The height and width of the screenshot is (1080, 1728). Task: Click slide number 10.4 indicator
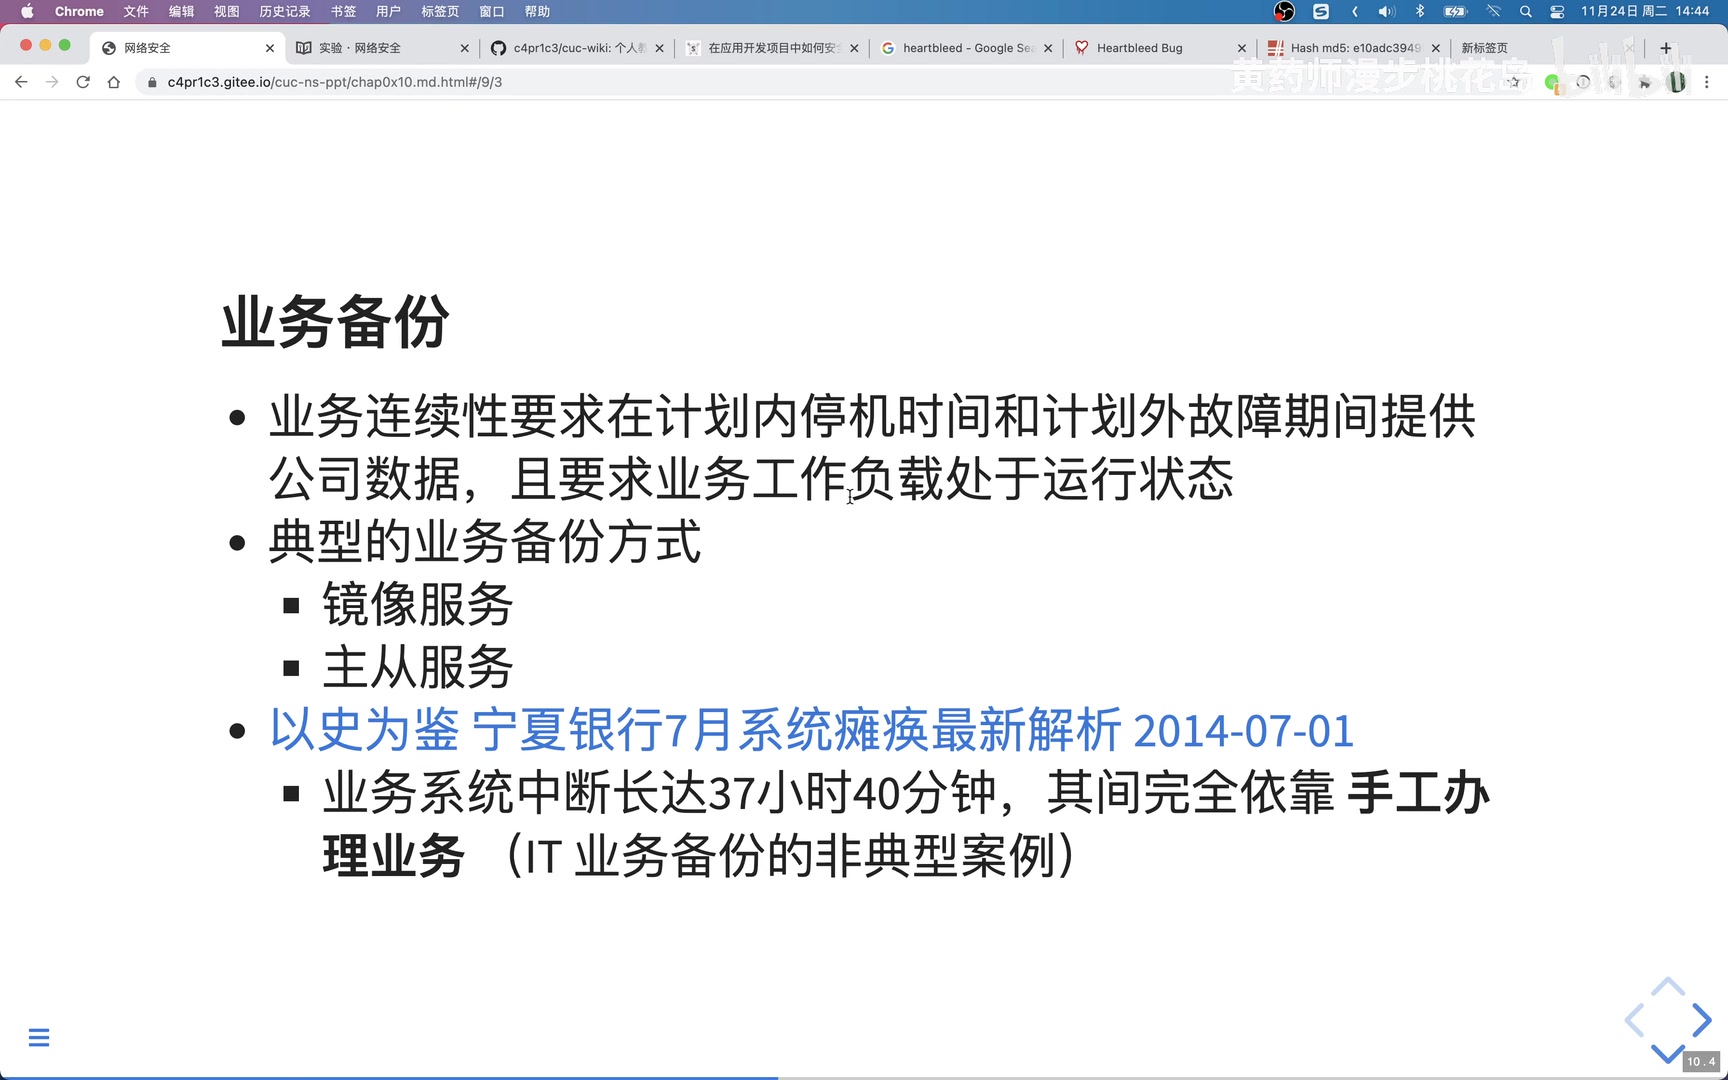1701,1061
